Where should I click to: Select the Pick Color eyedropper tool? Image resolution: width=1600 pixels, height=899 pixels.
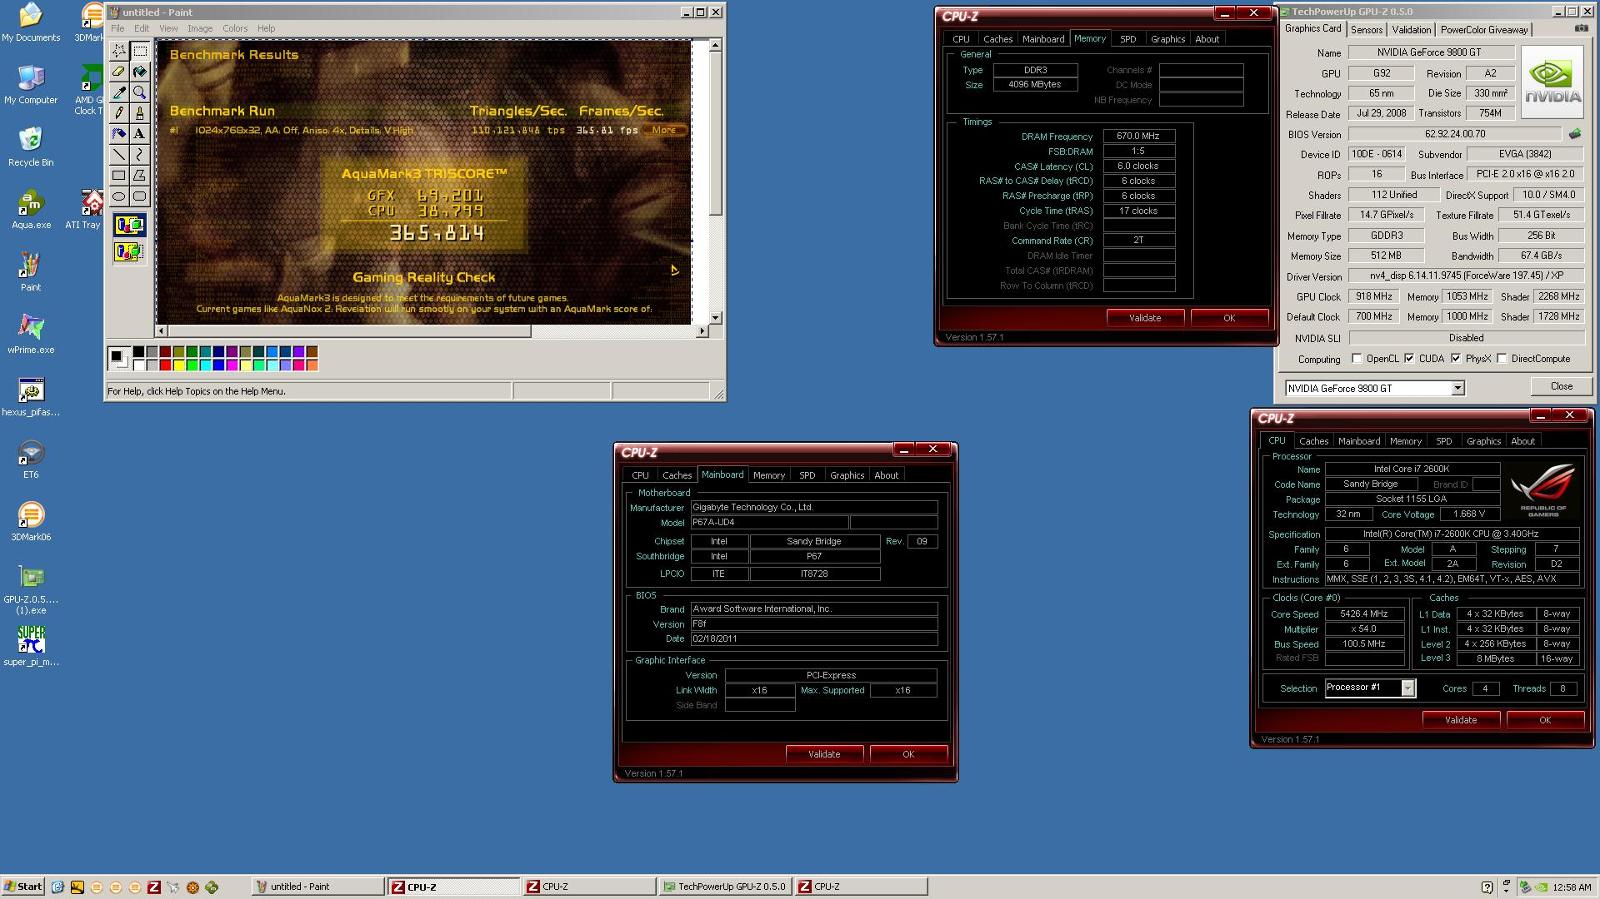point(119,92)
